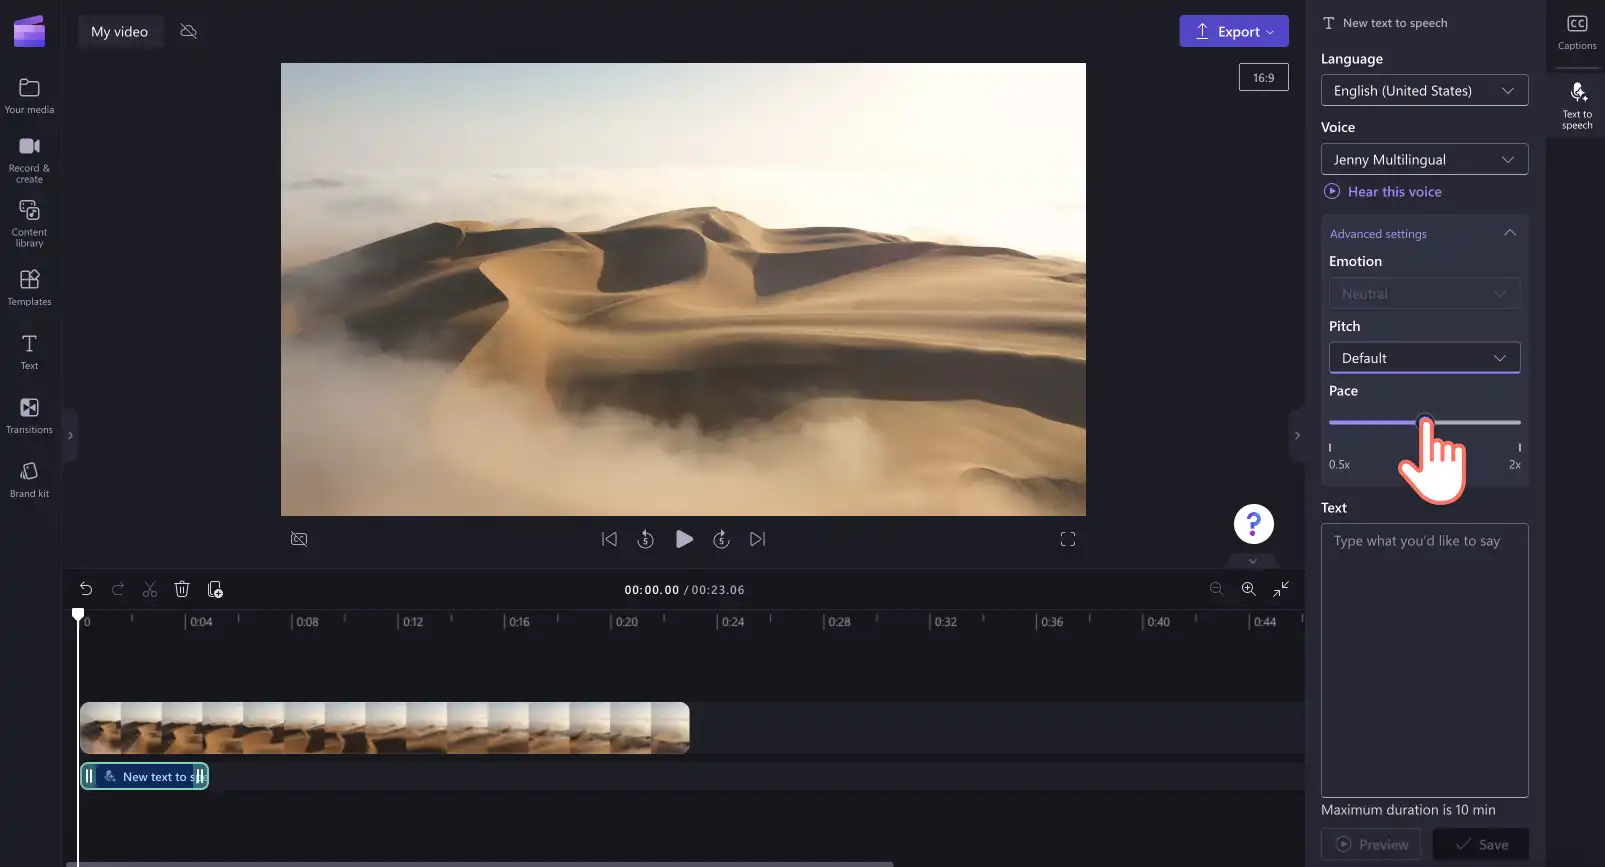The width and height of the screenshot is (1605, 867).
Task: Click the undo arrow icon
Action: (86, 589)
